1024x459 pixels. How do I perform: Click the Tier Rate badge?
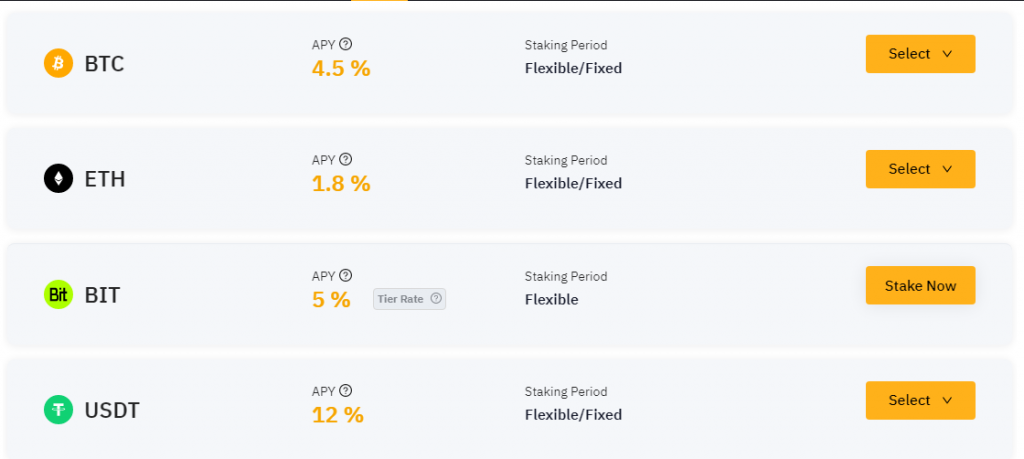click(409, 299)
